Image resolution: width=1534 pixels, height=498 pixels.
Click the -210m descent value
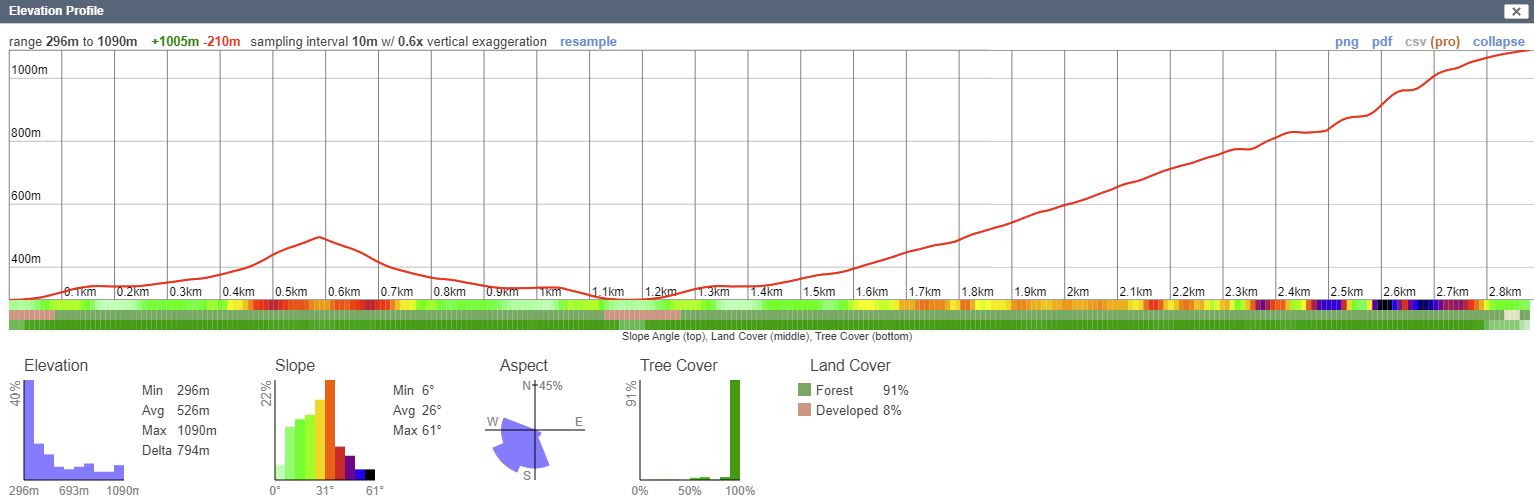(223, 42)
